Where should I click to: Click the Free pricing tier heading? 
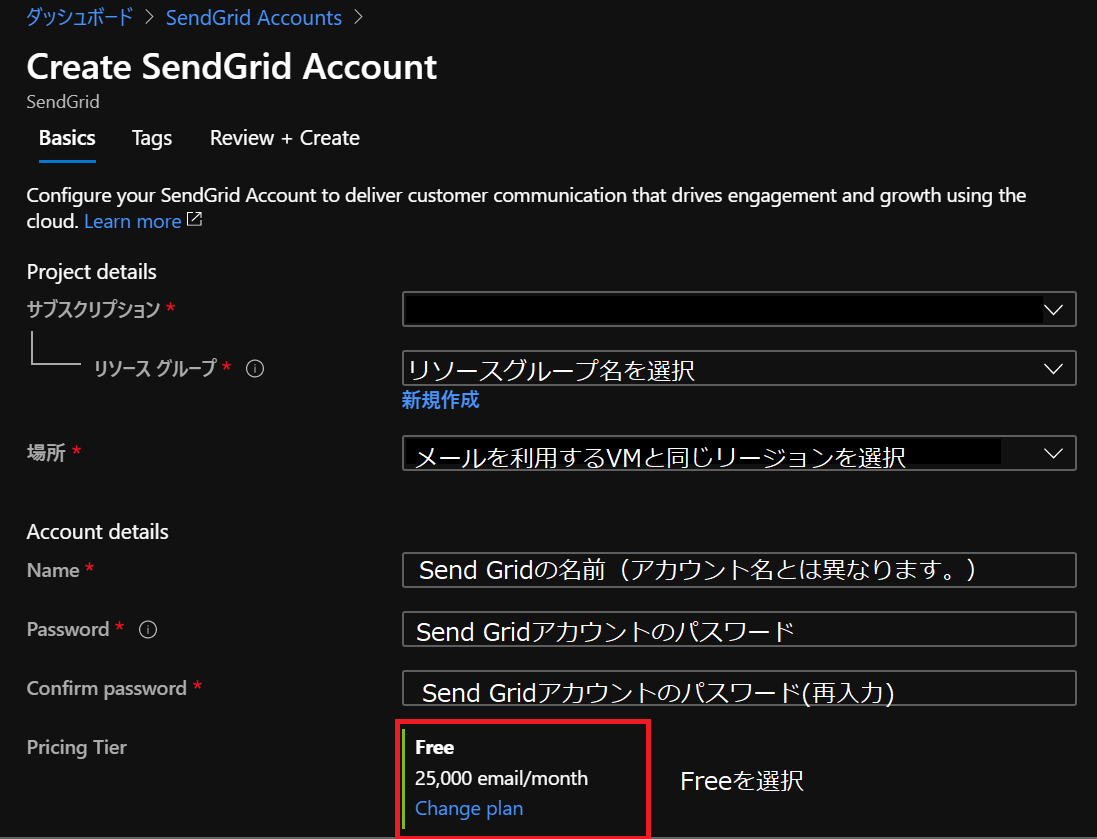click(x=434, y=747)
